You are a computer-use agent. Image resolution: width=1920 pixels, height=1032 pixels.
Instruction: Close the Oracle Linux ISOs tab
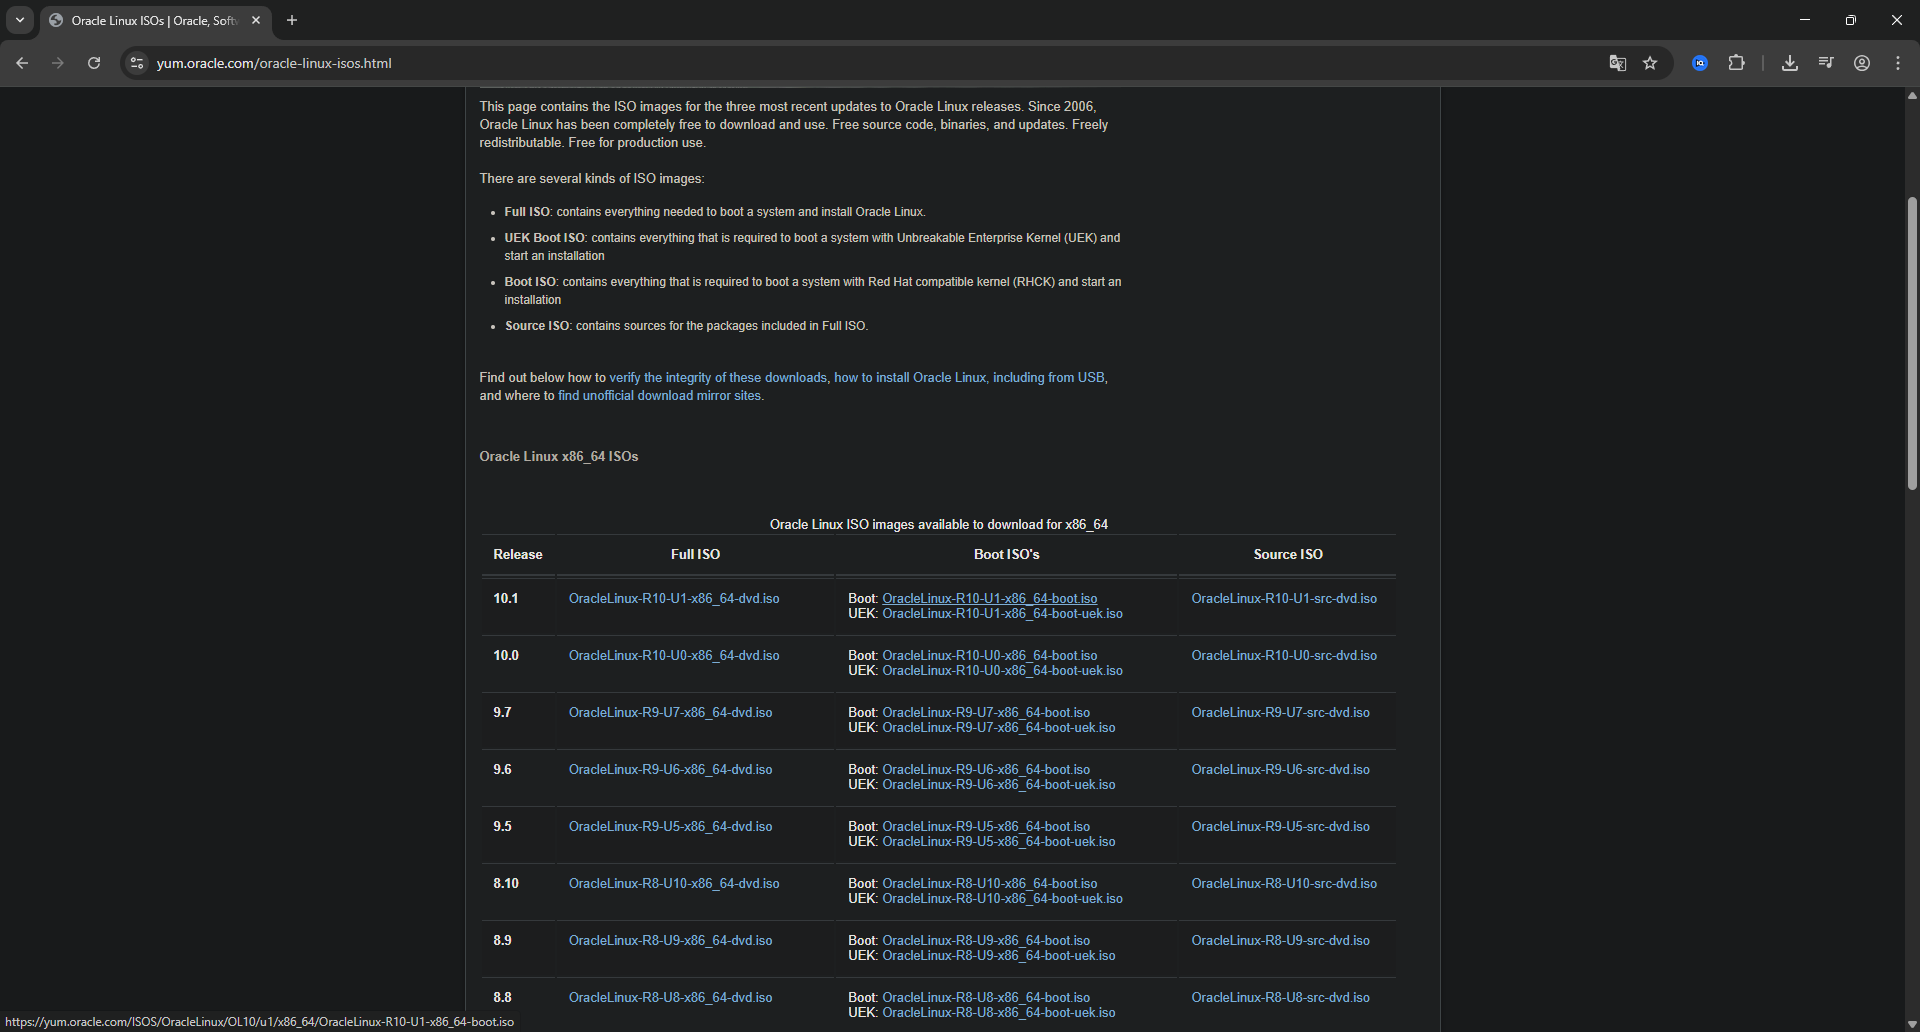click(255, 19)
